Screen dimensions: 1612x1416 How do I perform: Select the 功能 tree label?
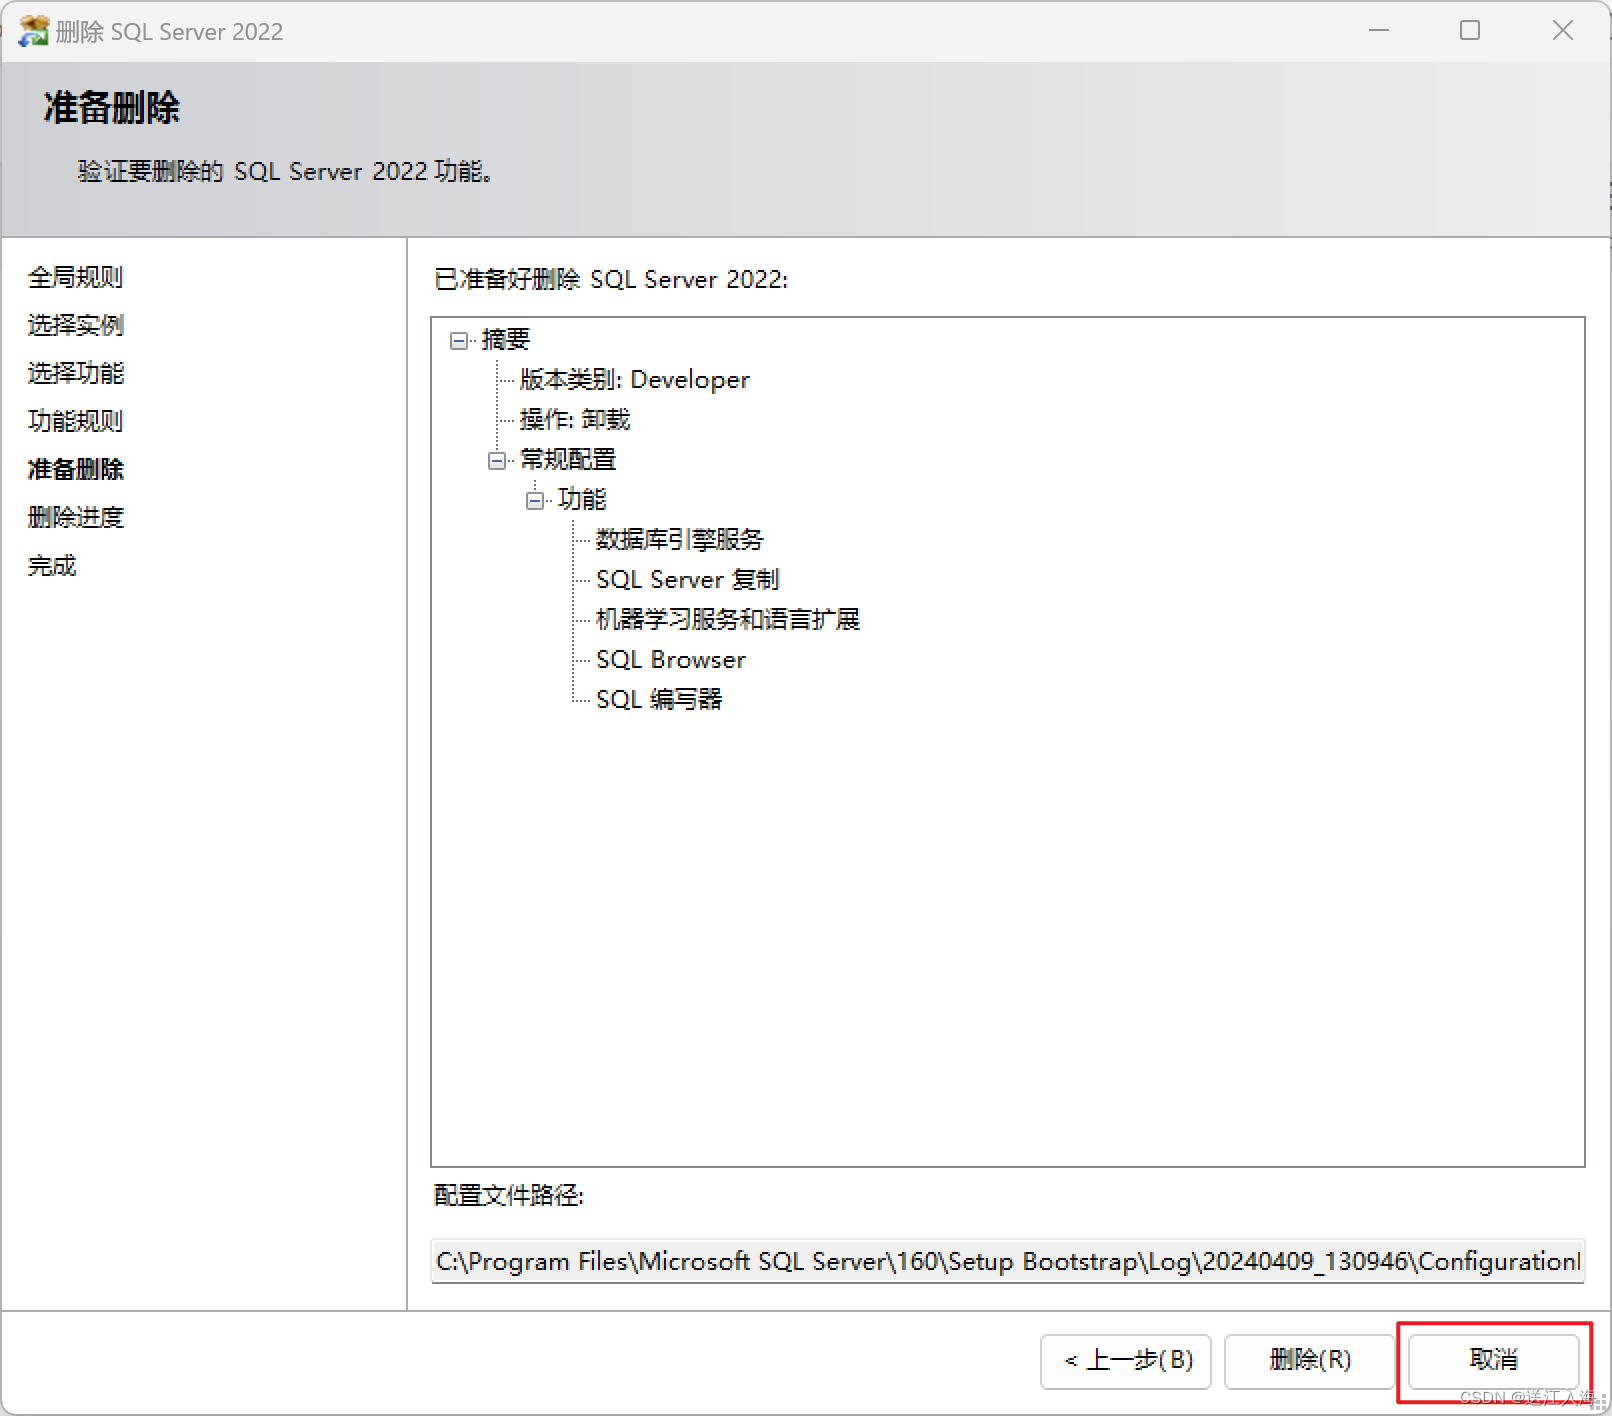[x=582, y=500]
